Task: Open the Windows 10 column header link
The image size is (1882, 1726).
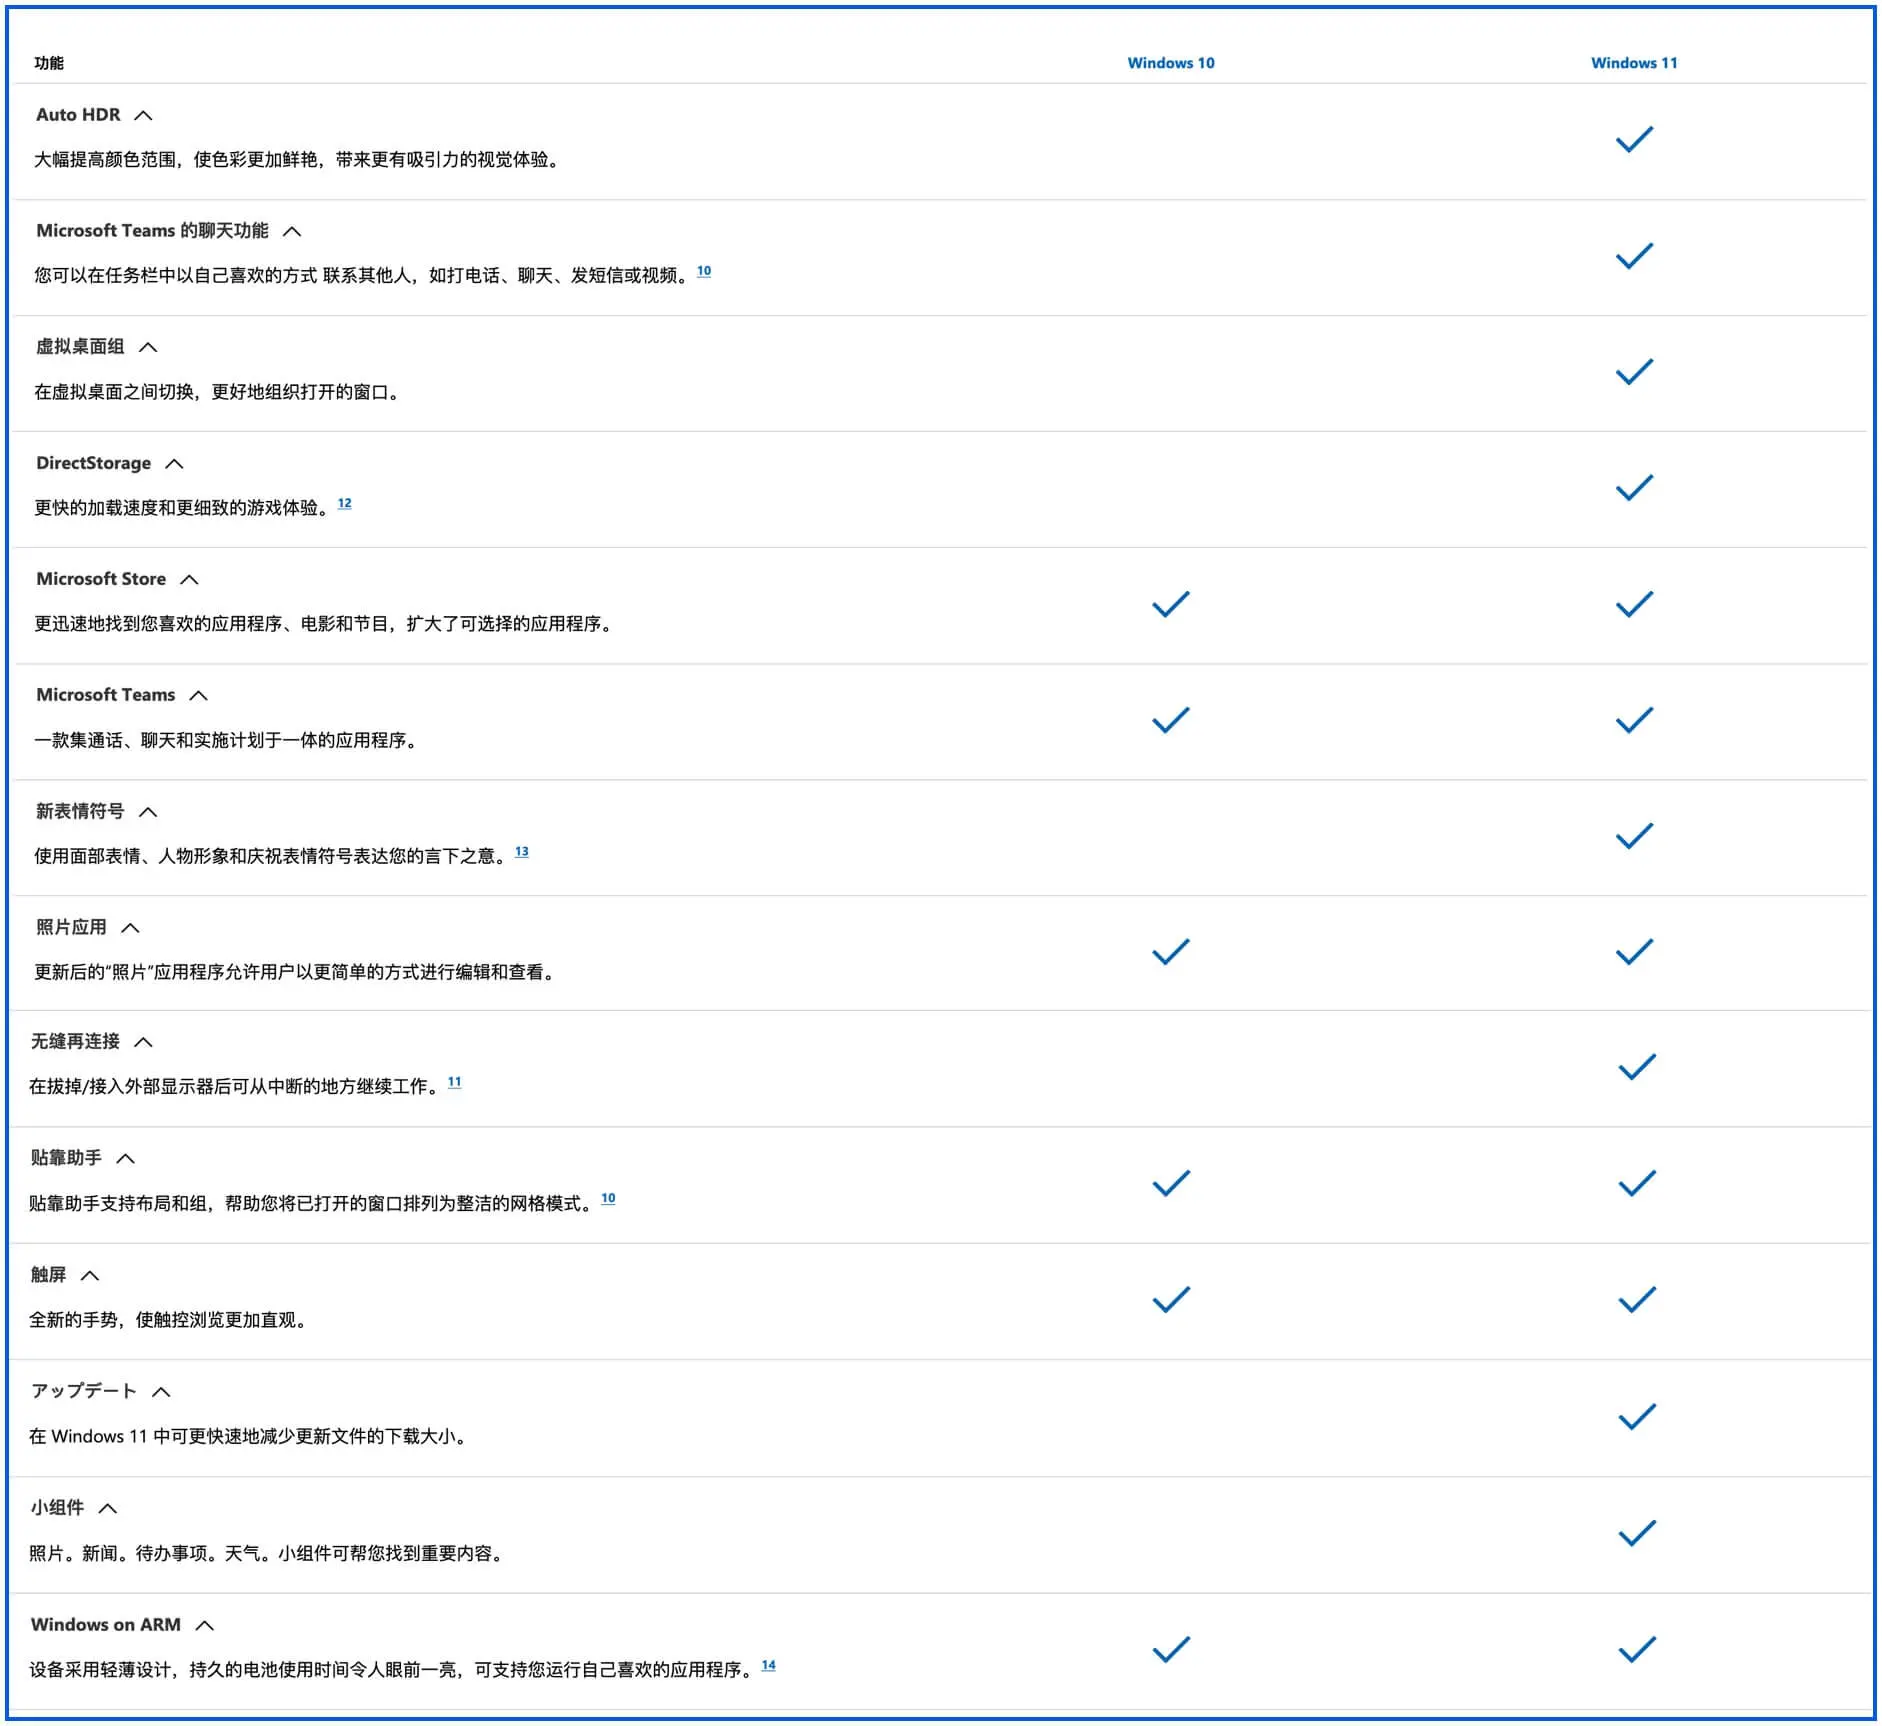Action: click(x=1171, y=63)
